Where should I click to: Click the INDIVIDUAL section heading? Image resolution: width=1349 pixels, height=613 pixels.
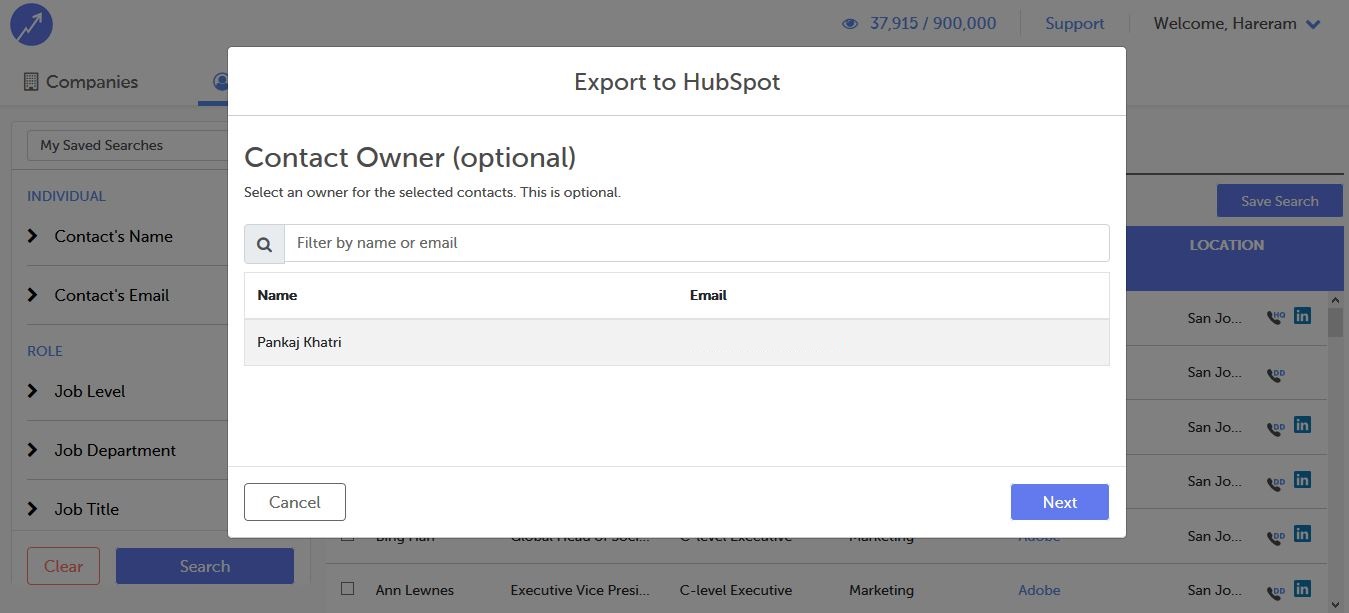pyautogui.click(x=66, y=196)
